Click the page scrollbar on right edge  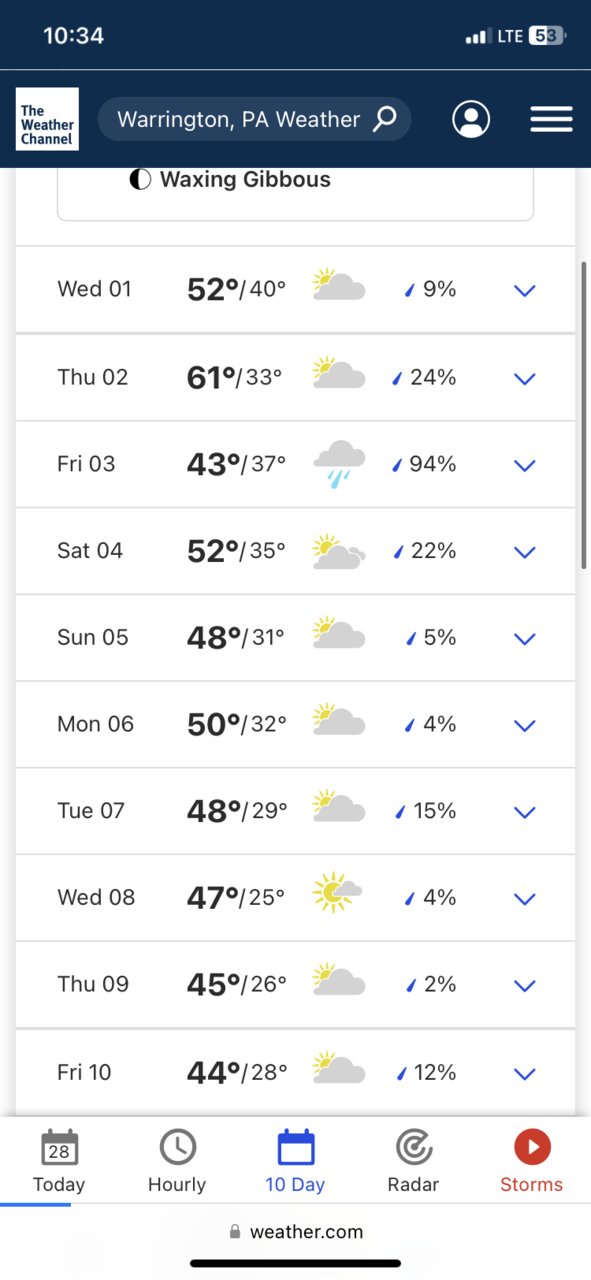tap(584, 416)
